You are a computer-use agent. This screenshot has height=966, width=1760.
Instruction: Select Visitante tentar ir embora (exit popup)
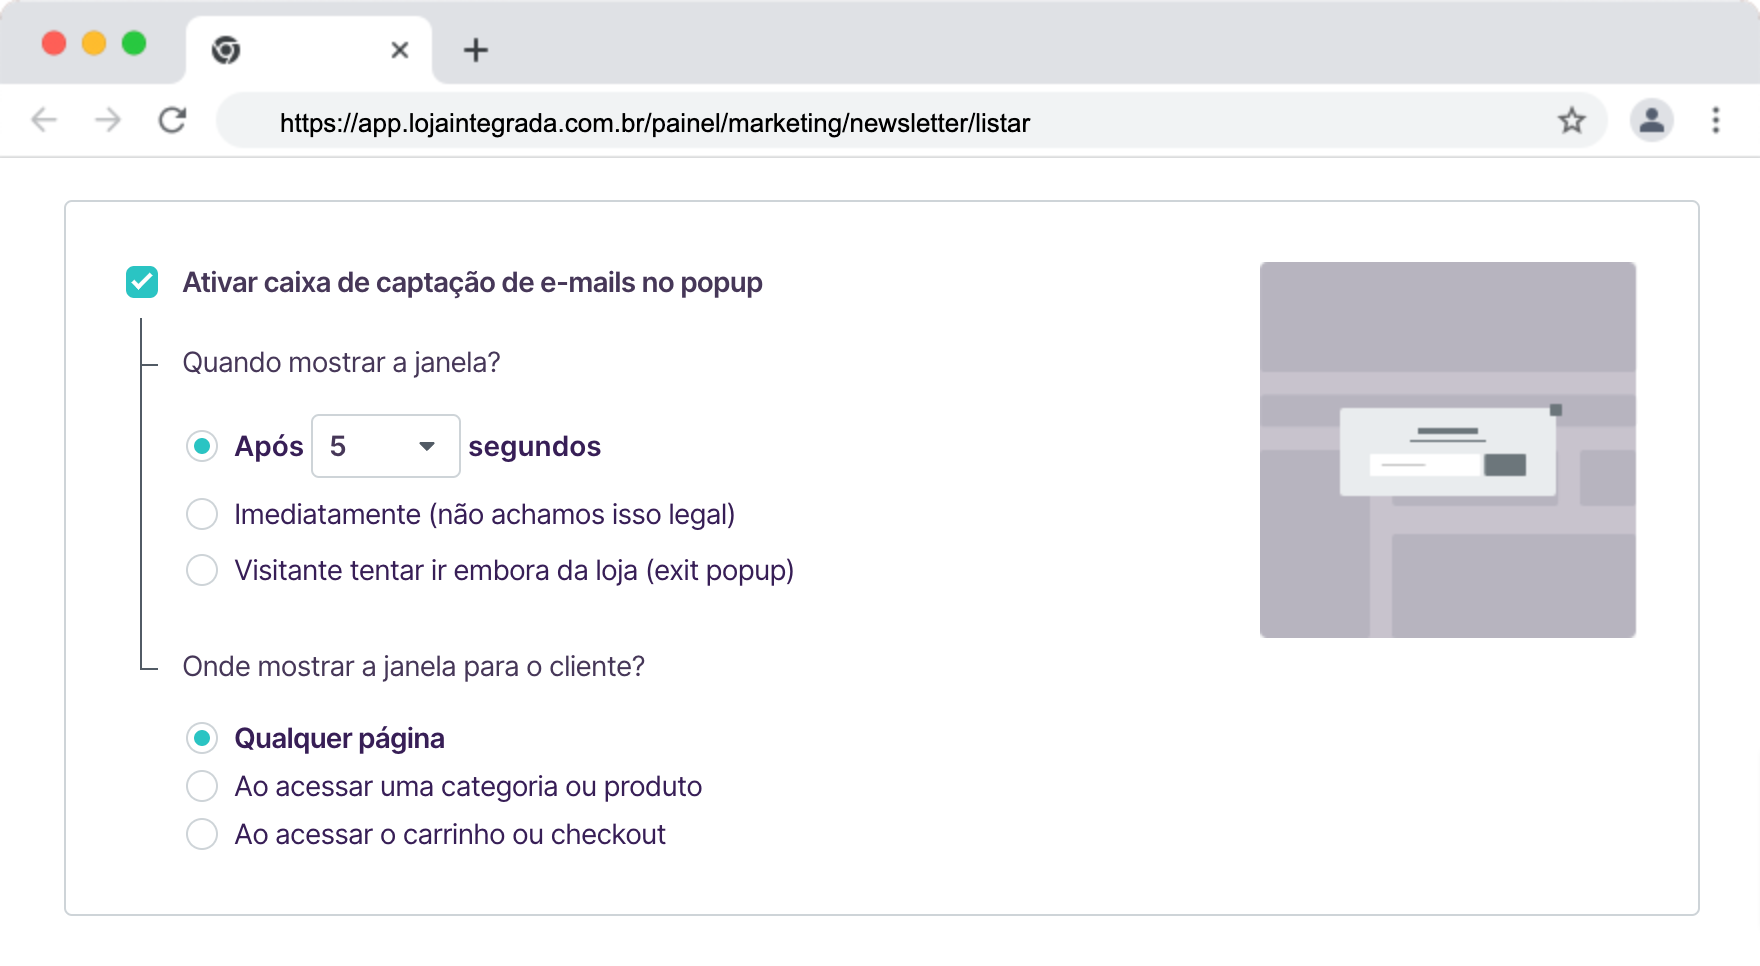tap(202, 570)
